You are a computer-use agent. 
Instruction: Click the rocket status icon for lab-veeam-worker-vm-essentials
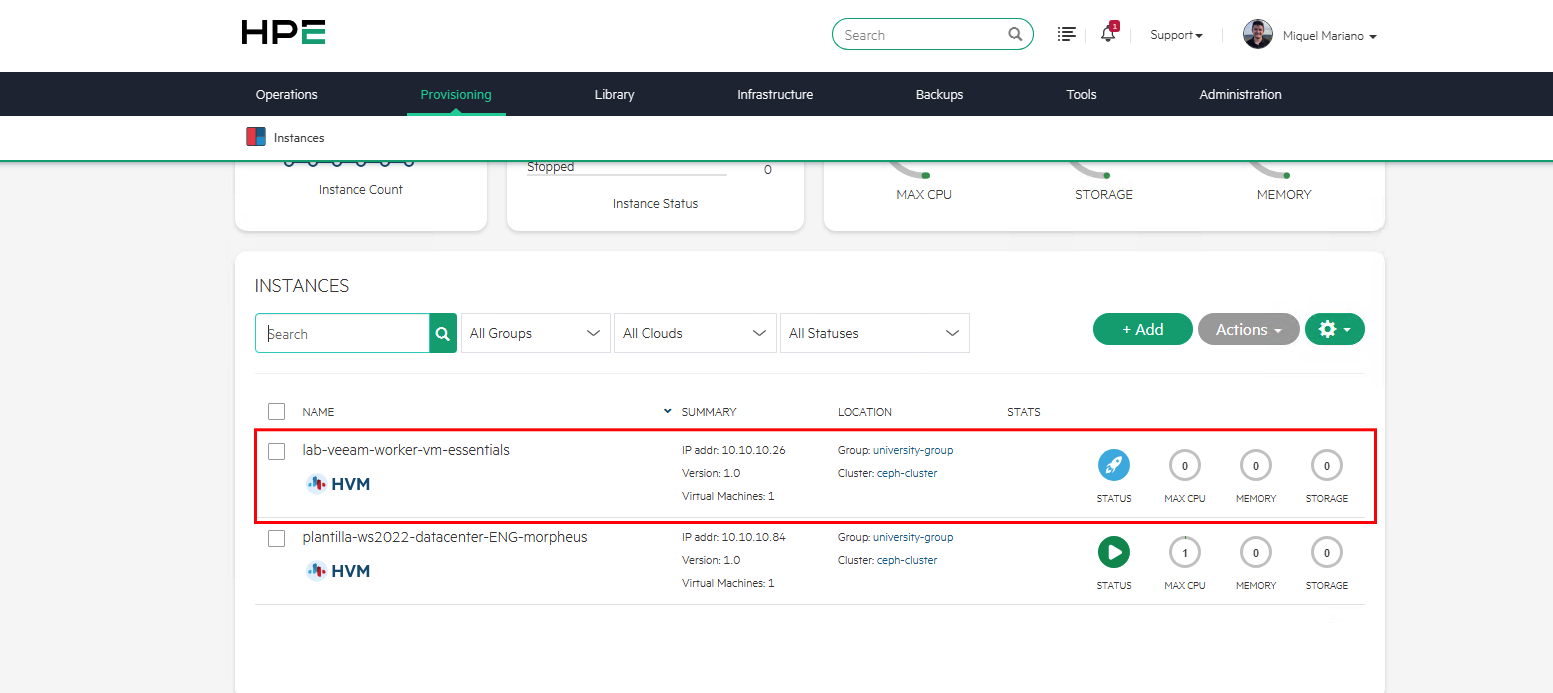click(1114, 465)
